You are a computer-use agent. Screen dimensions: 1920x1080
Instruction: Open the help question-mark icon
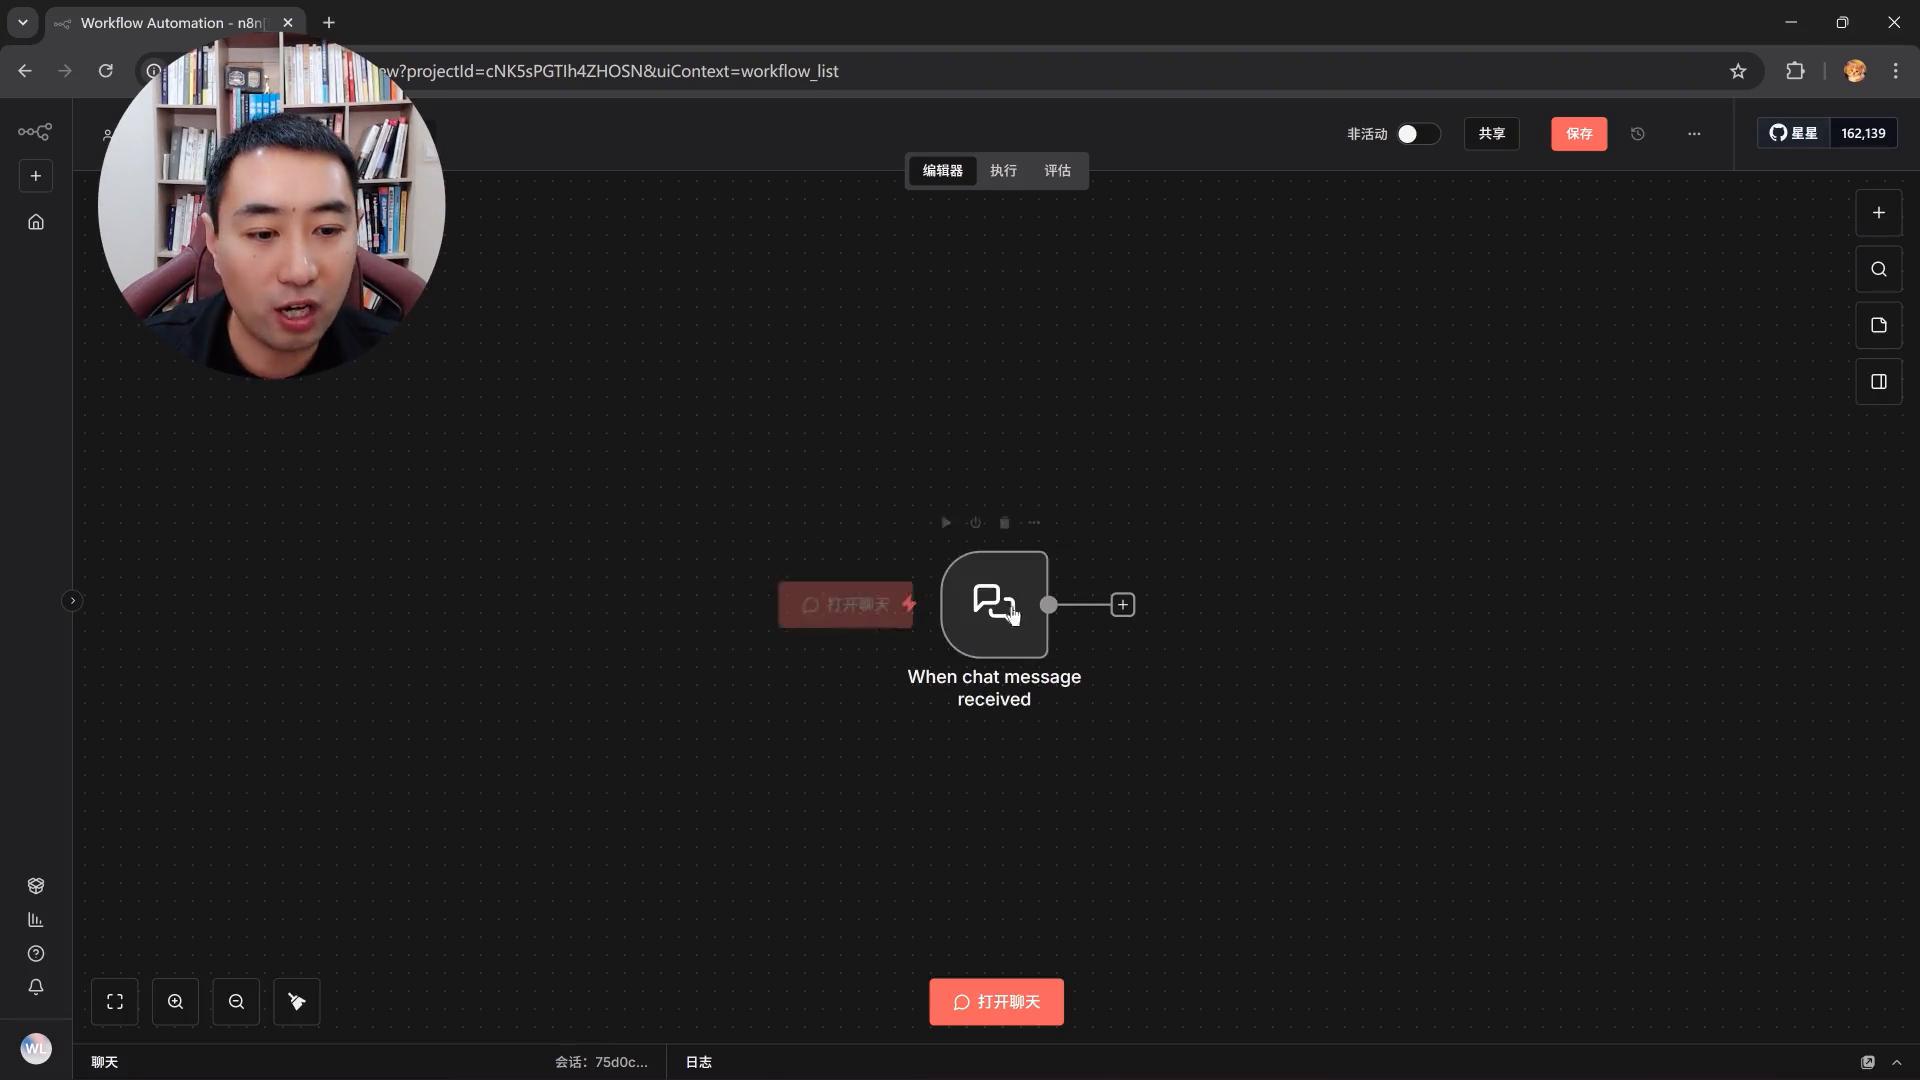coord(36,953)
